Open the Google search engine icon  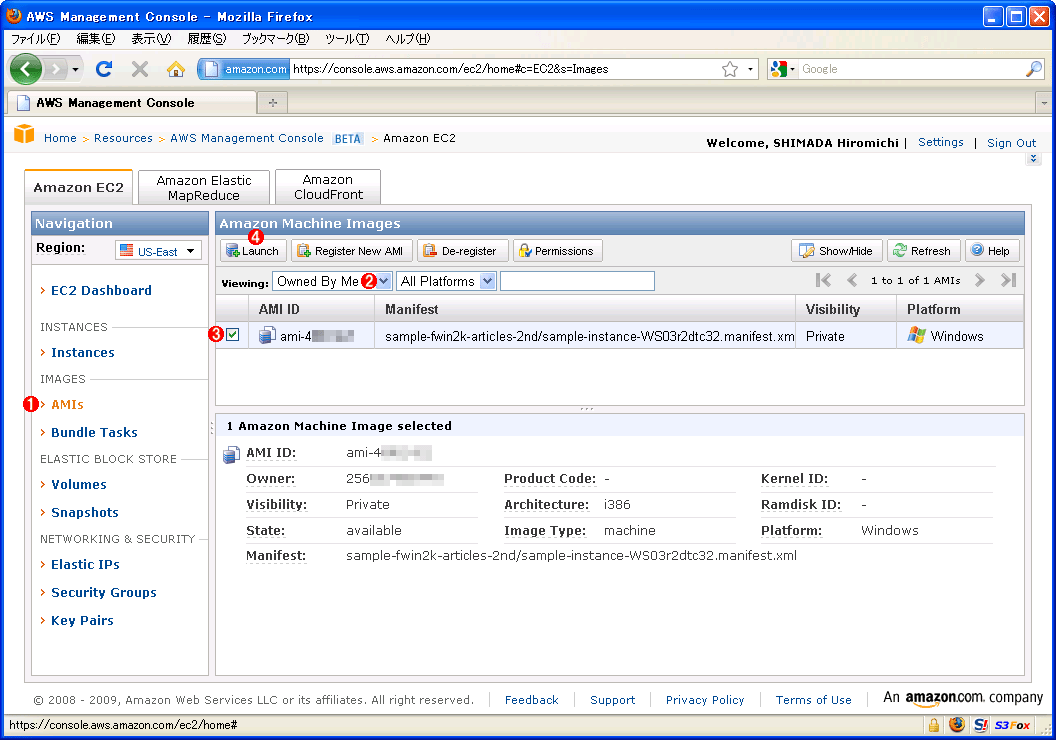[779, 69]
